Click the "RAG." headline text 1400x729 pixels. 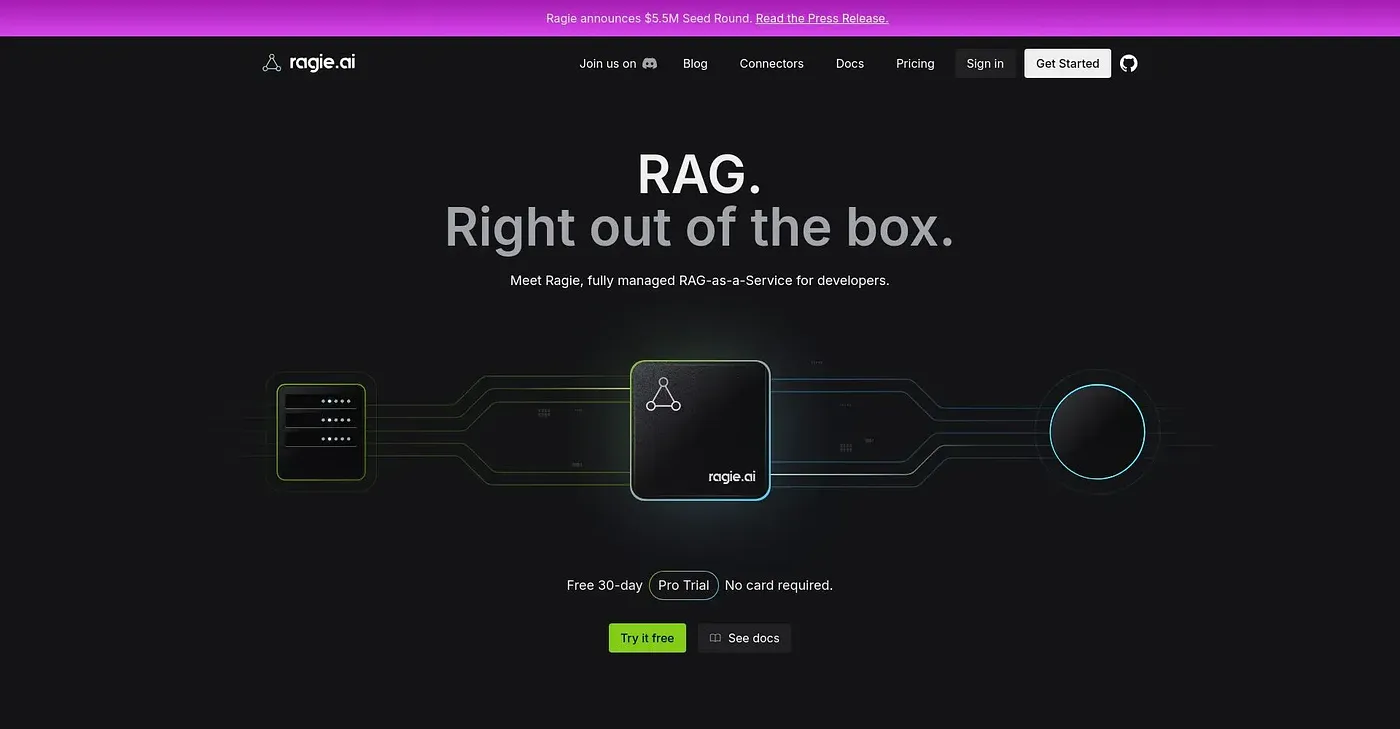coord(700,174)
